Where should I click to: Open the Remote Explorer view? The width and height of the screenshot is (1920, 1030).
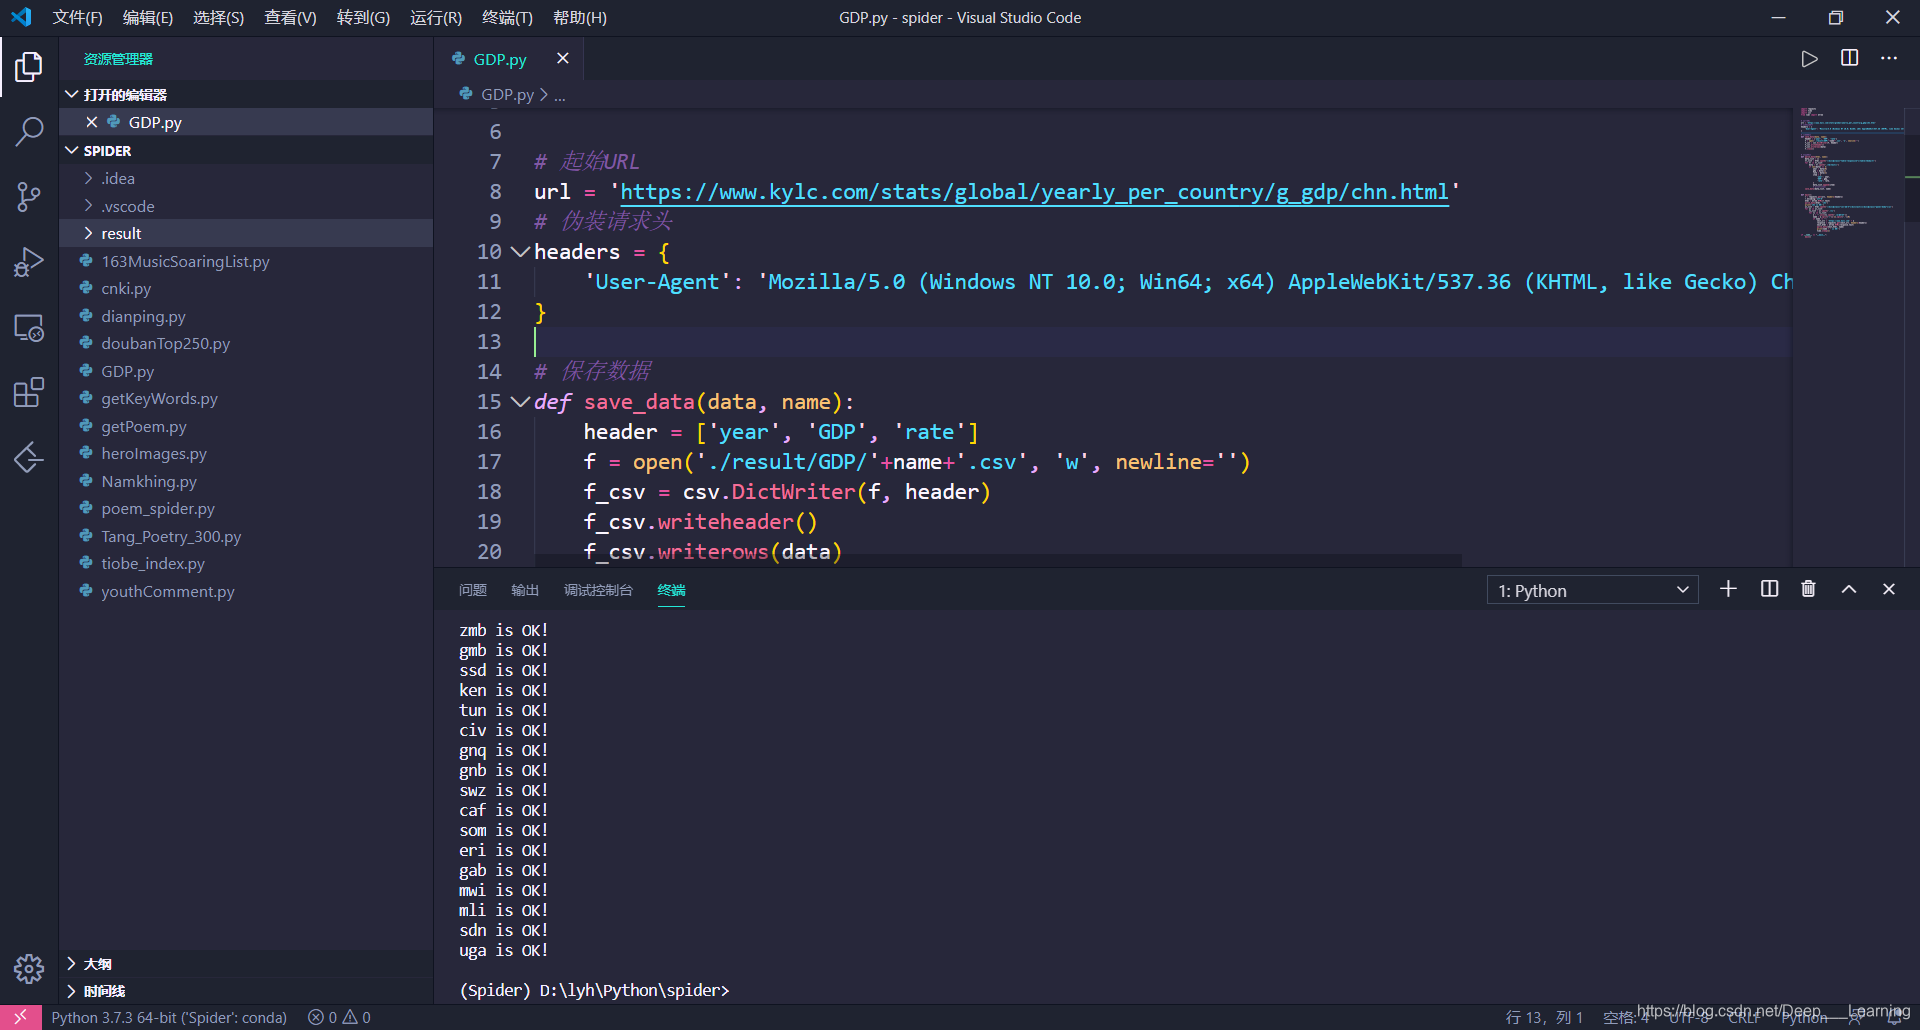click(29, 328)
